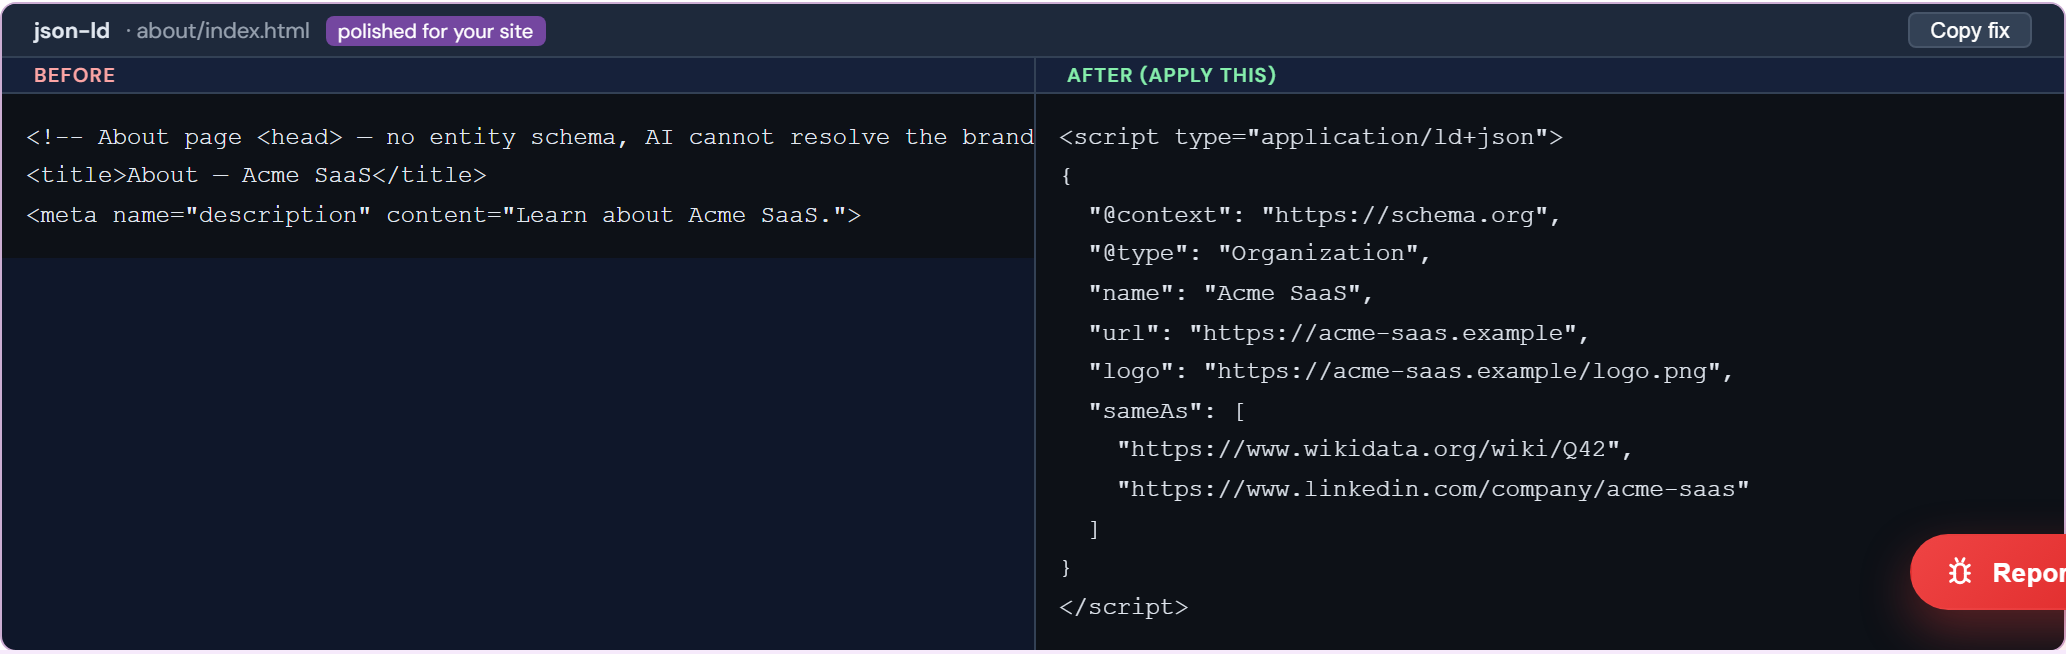Click the "sameAs": [ line
Screen dimensions: 2066x654
coord(1166,411)
